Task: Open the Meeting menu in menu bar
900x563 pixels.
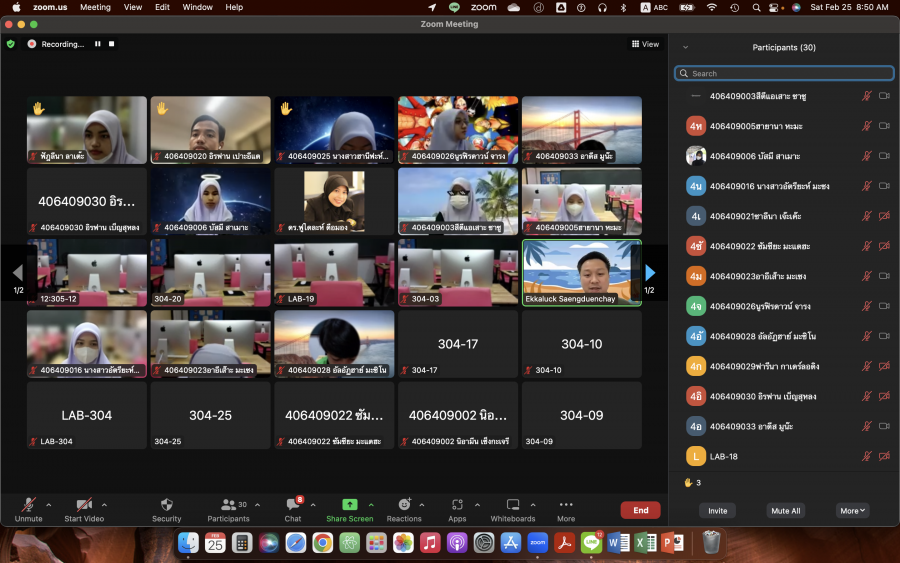Action: (95, 7)
